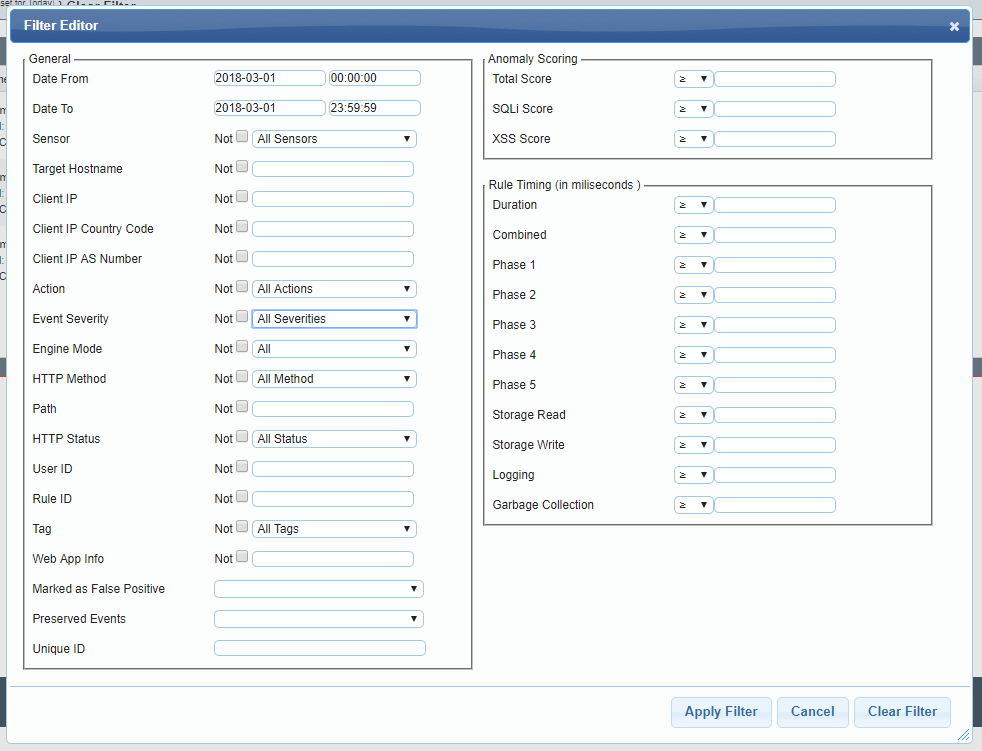Click the Apply Filter button
Viewport: 982px width, 751px height.
pos(721,712)
